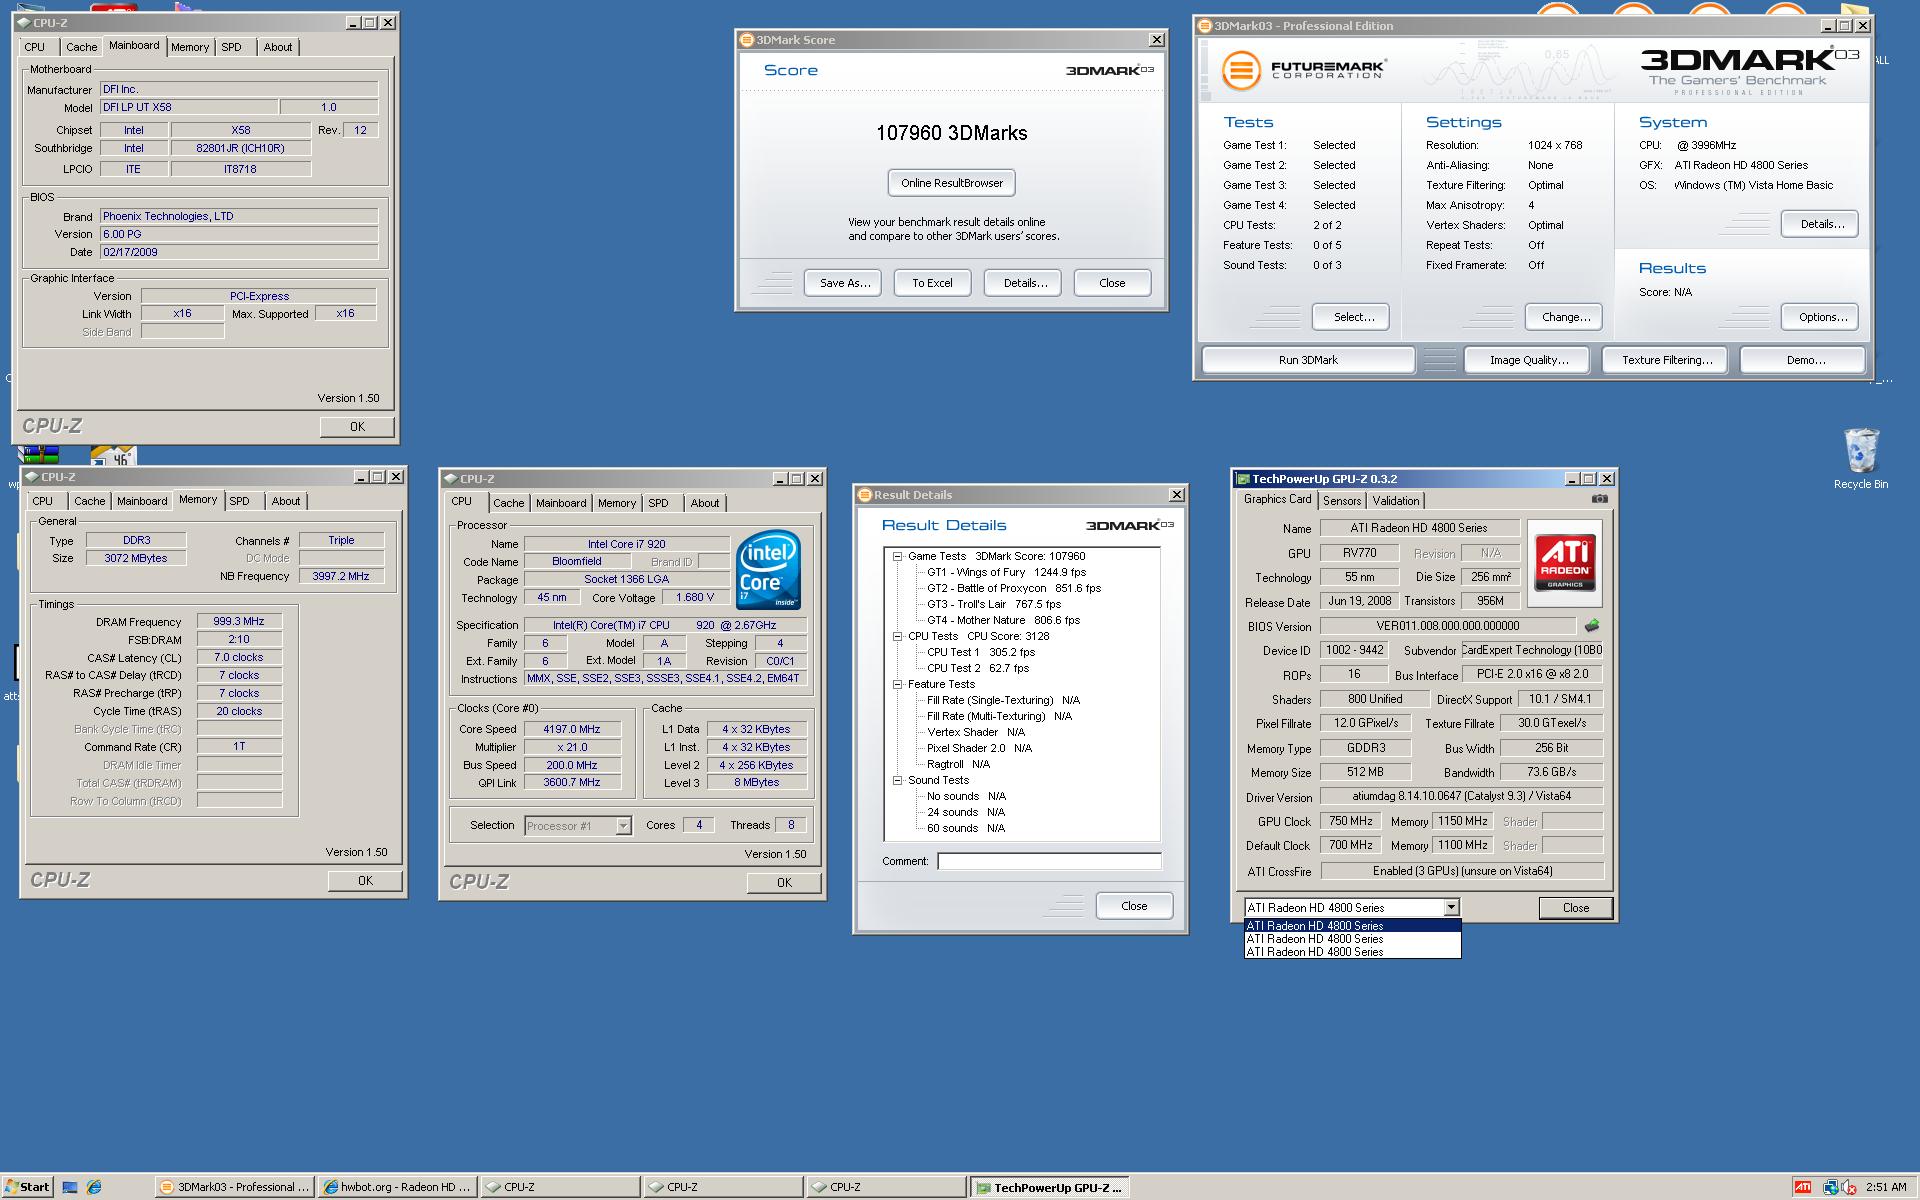
Task: Select SPD tab in CPU-Z memory window
Action: 239,501
